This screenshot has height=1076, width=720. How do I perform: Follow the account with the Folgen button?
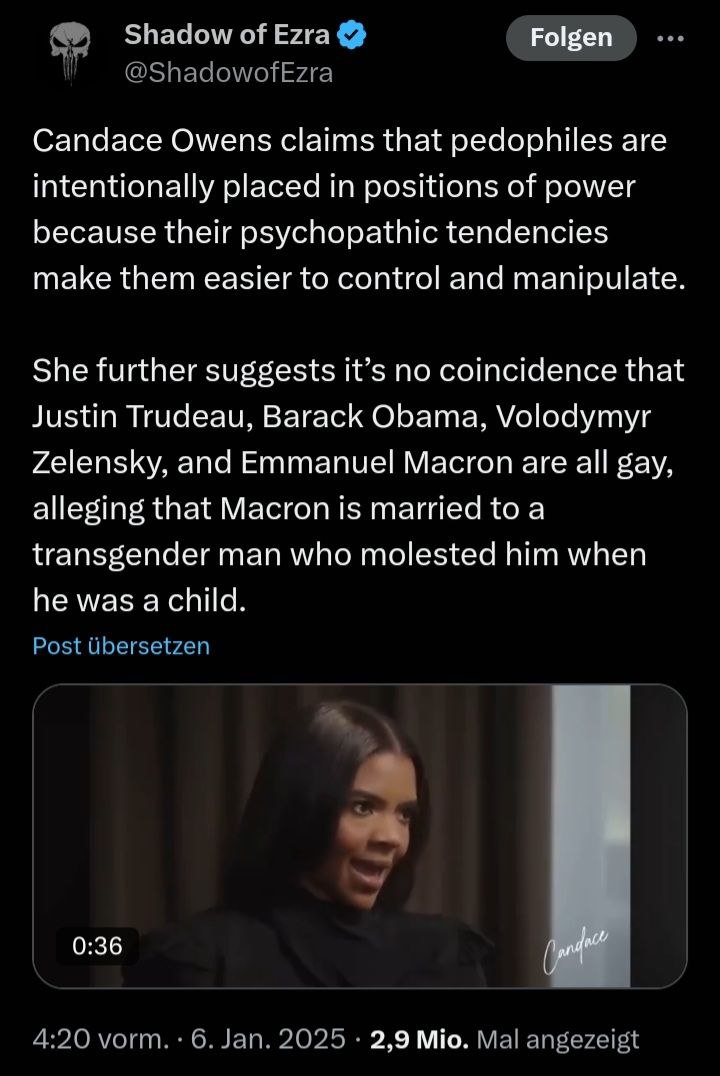tap(571, 38)
